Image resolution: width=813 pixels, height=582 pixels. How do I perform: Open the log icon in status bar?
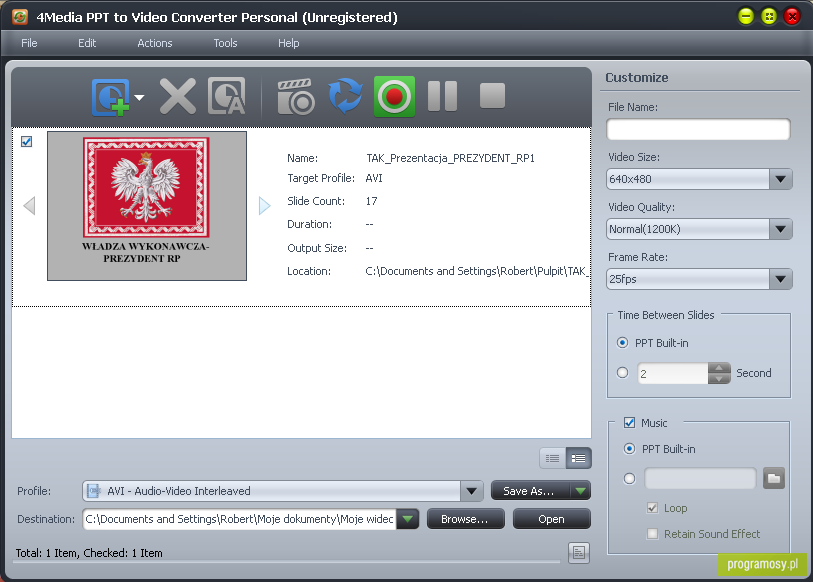(x=579, y=553)
